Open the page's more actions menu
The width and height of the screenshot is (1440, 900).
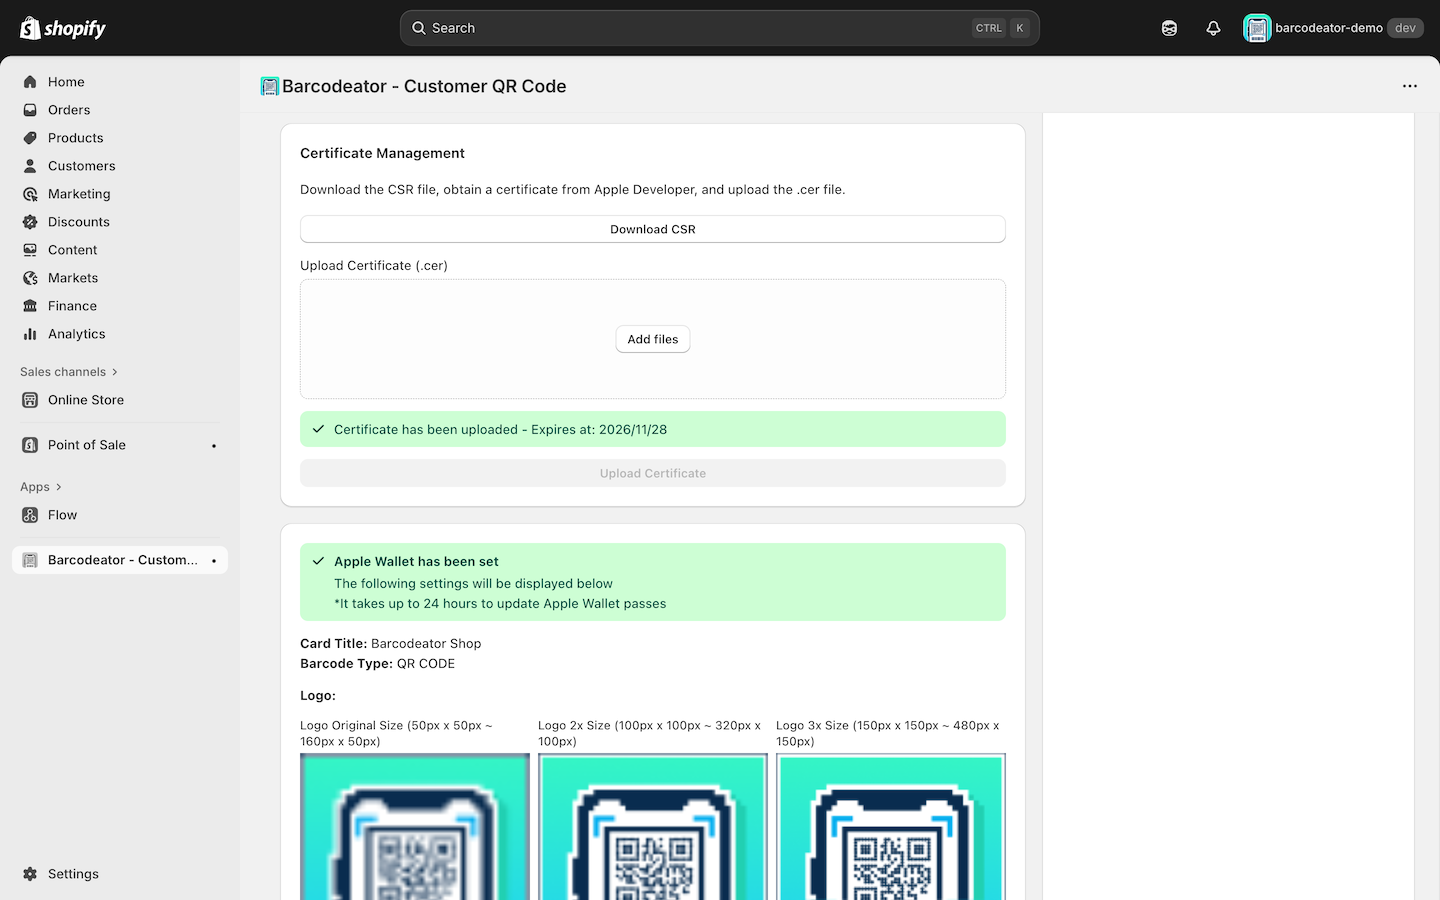click(x=1409, y=86)
